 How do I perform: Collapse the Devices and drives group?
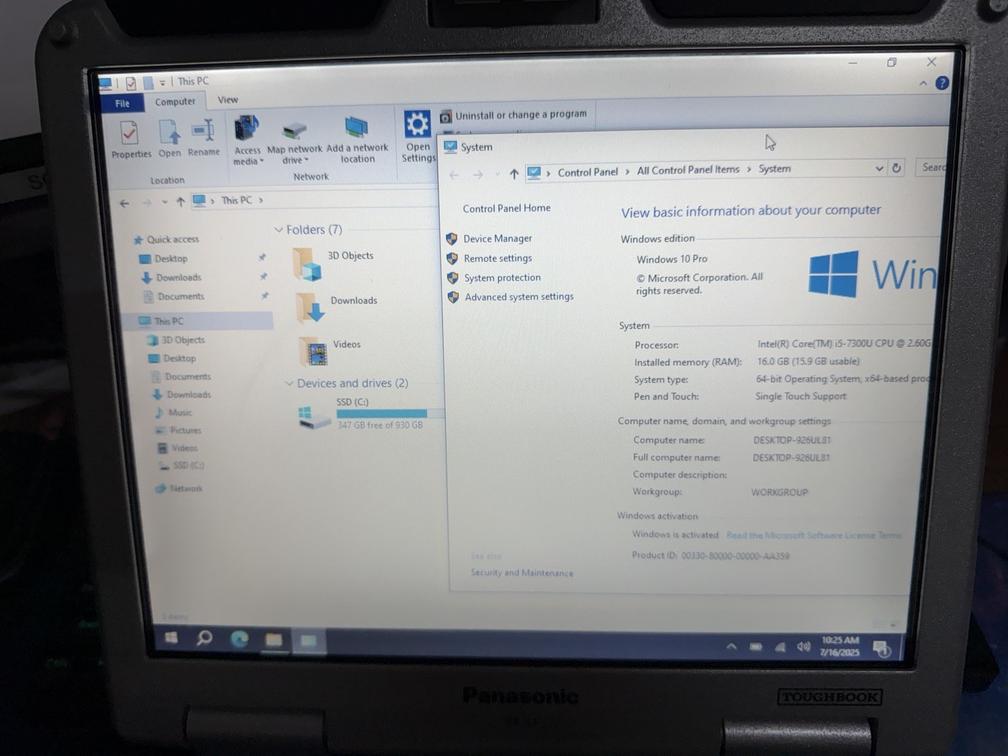289,384
